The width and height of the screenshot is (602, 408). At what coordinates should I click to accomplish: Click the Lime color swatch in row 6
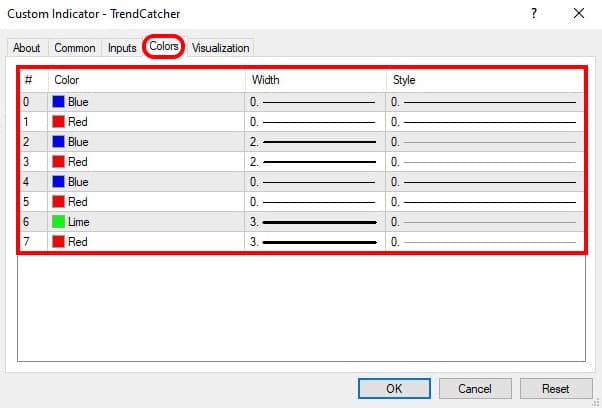click(x=58, y=221)
